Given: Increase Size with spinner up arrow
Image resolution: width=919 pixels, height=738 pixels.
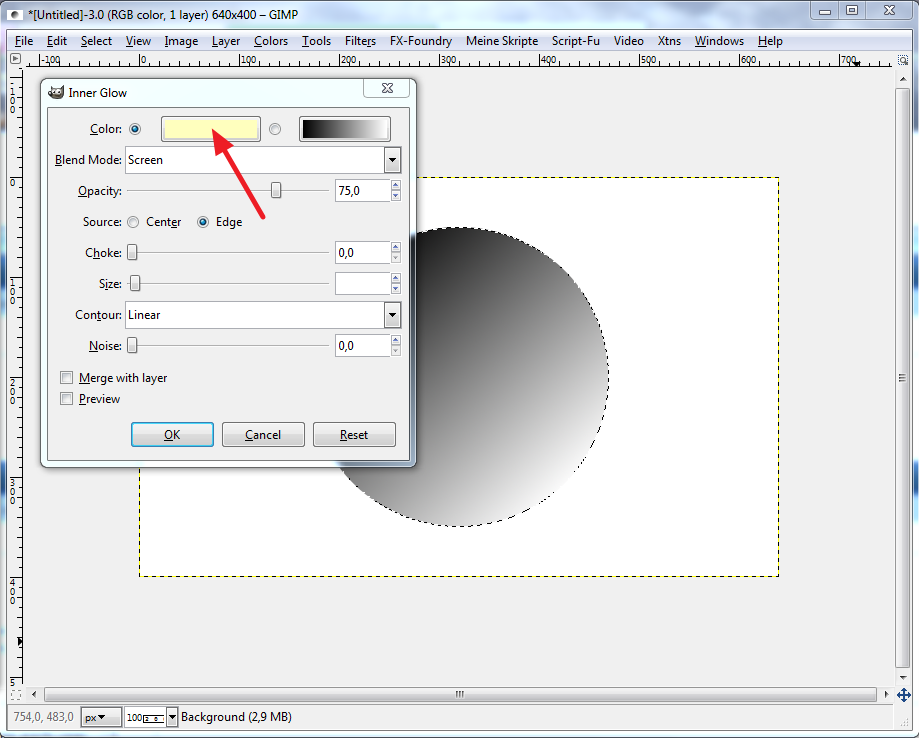Looking at the screenshot, I should [x=396, y=278].
